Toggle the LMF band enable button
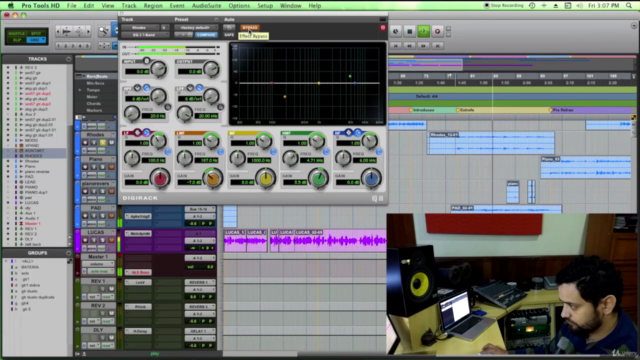The width and height of the screenshot is (640, 360). [x=220, y=152]
